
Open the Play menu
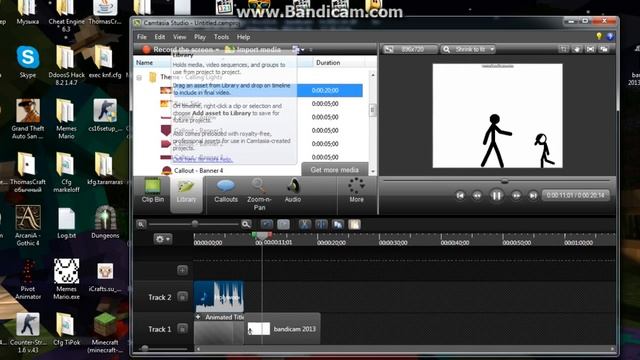tap(200, 37)
